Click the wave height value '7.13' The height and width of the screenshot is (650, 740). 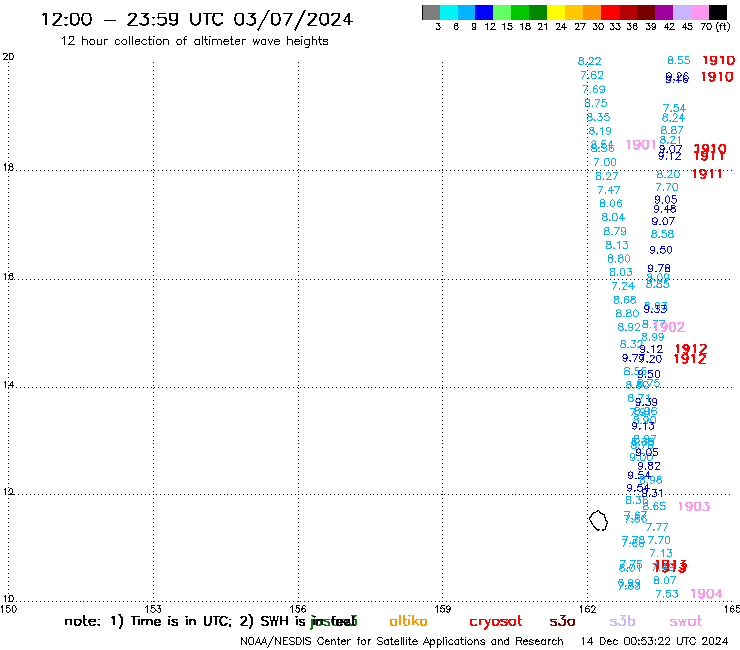click(x=661, y=553)
